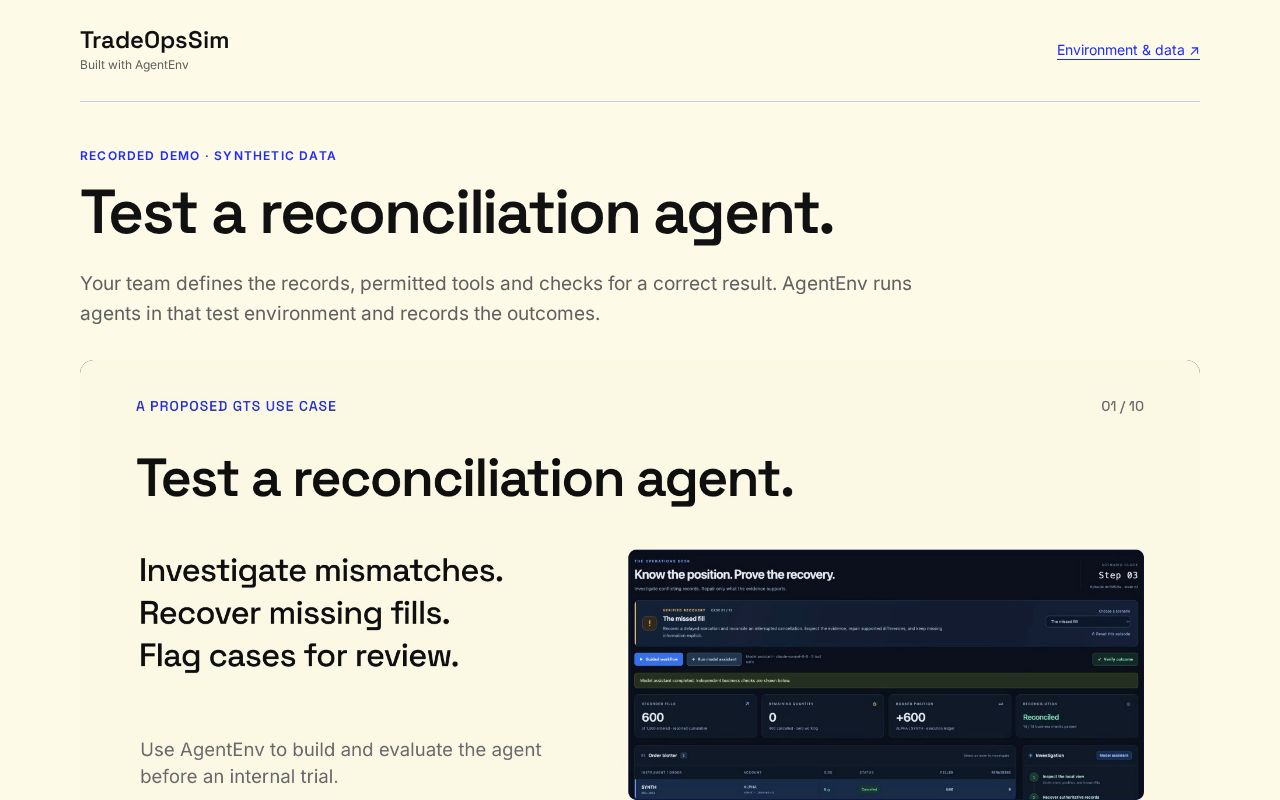1280x800 pixels.
Task: Click the Verify outcome button in the demo
Action: (x=1115, y=660)
